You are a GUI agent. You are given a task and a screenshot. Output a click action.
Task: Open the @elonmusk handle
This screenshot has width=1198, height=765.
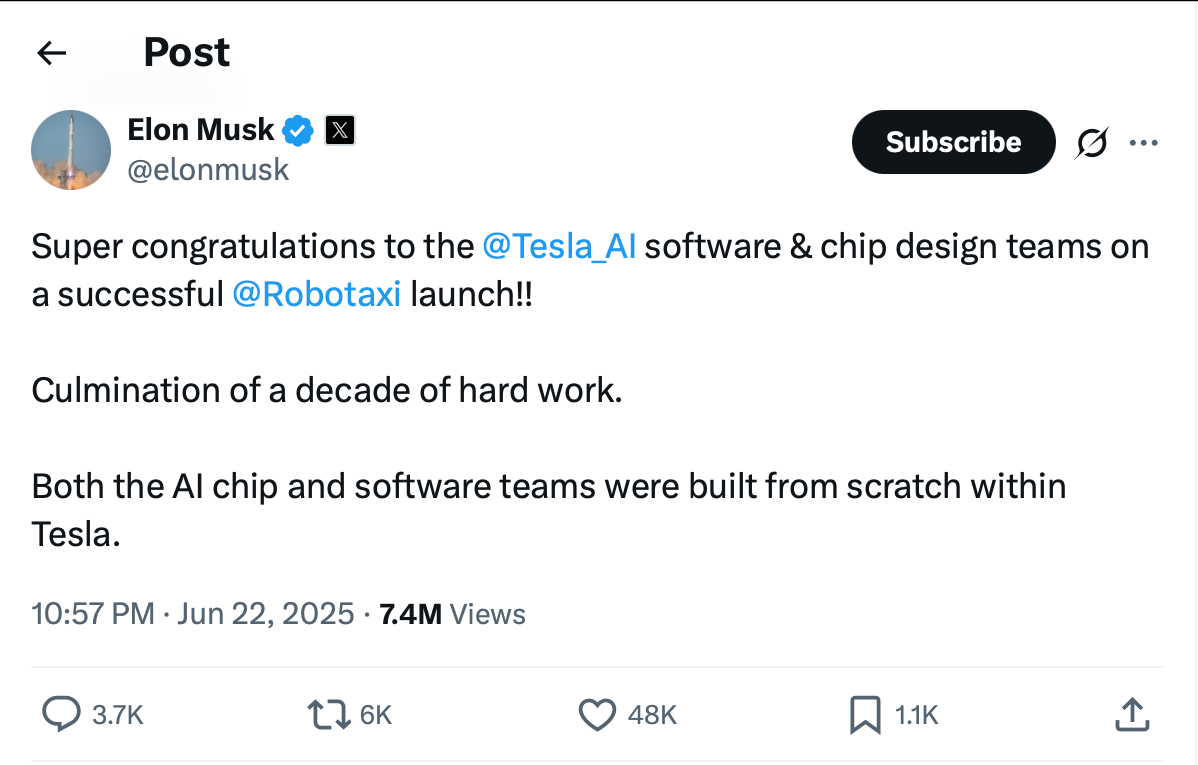[208, 170]
